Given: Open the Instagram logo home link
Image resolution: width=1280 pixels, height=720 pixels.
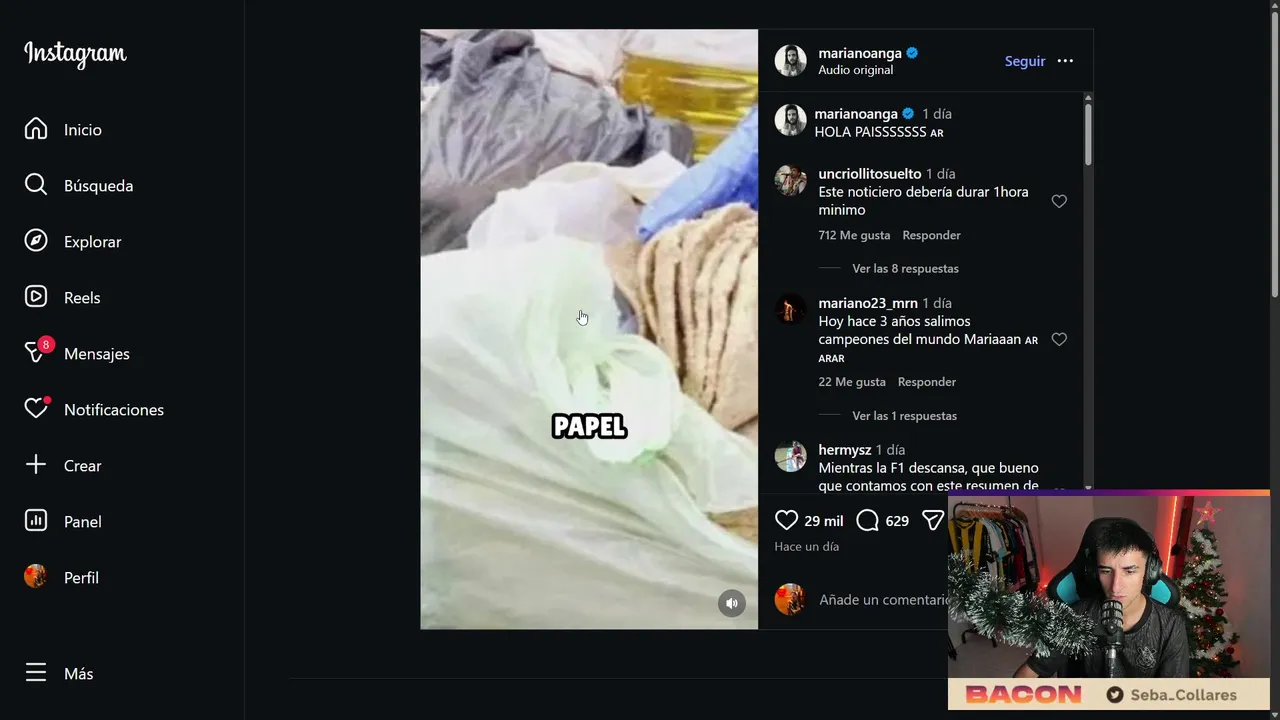Looking at the screenshot, I should (x=75, y=54).
